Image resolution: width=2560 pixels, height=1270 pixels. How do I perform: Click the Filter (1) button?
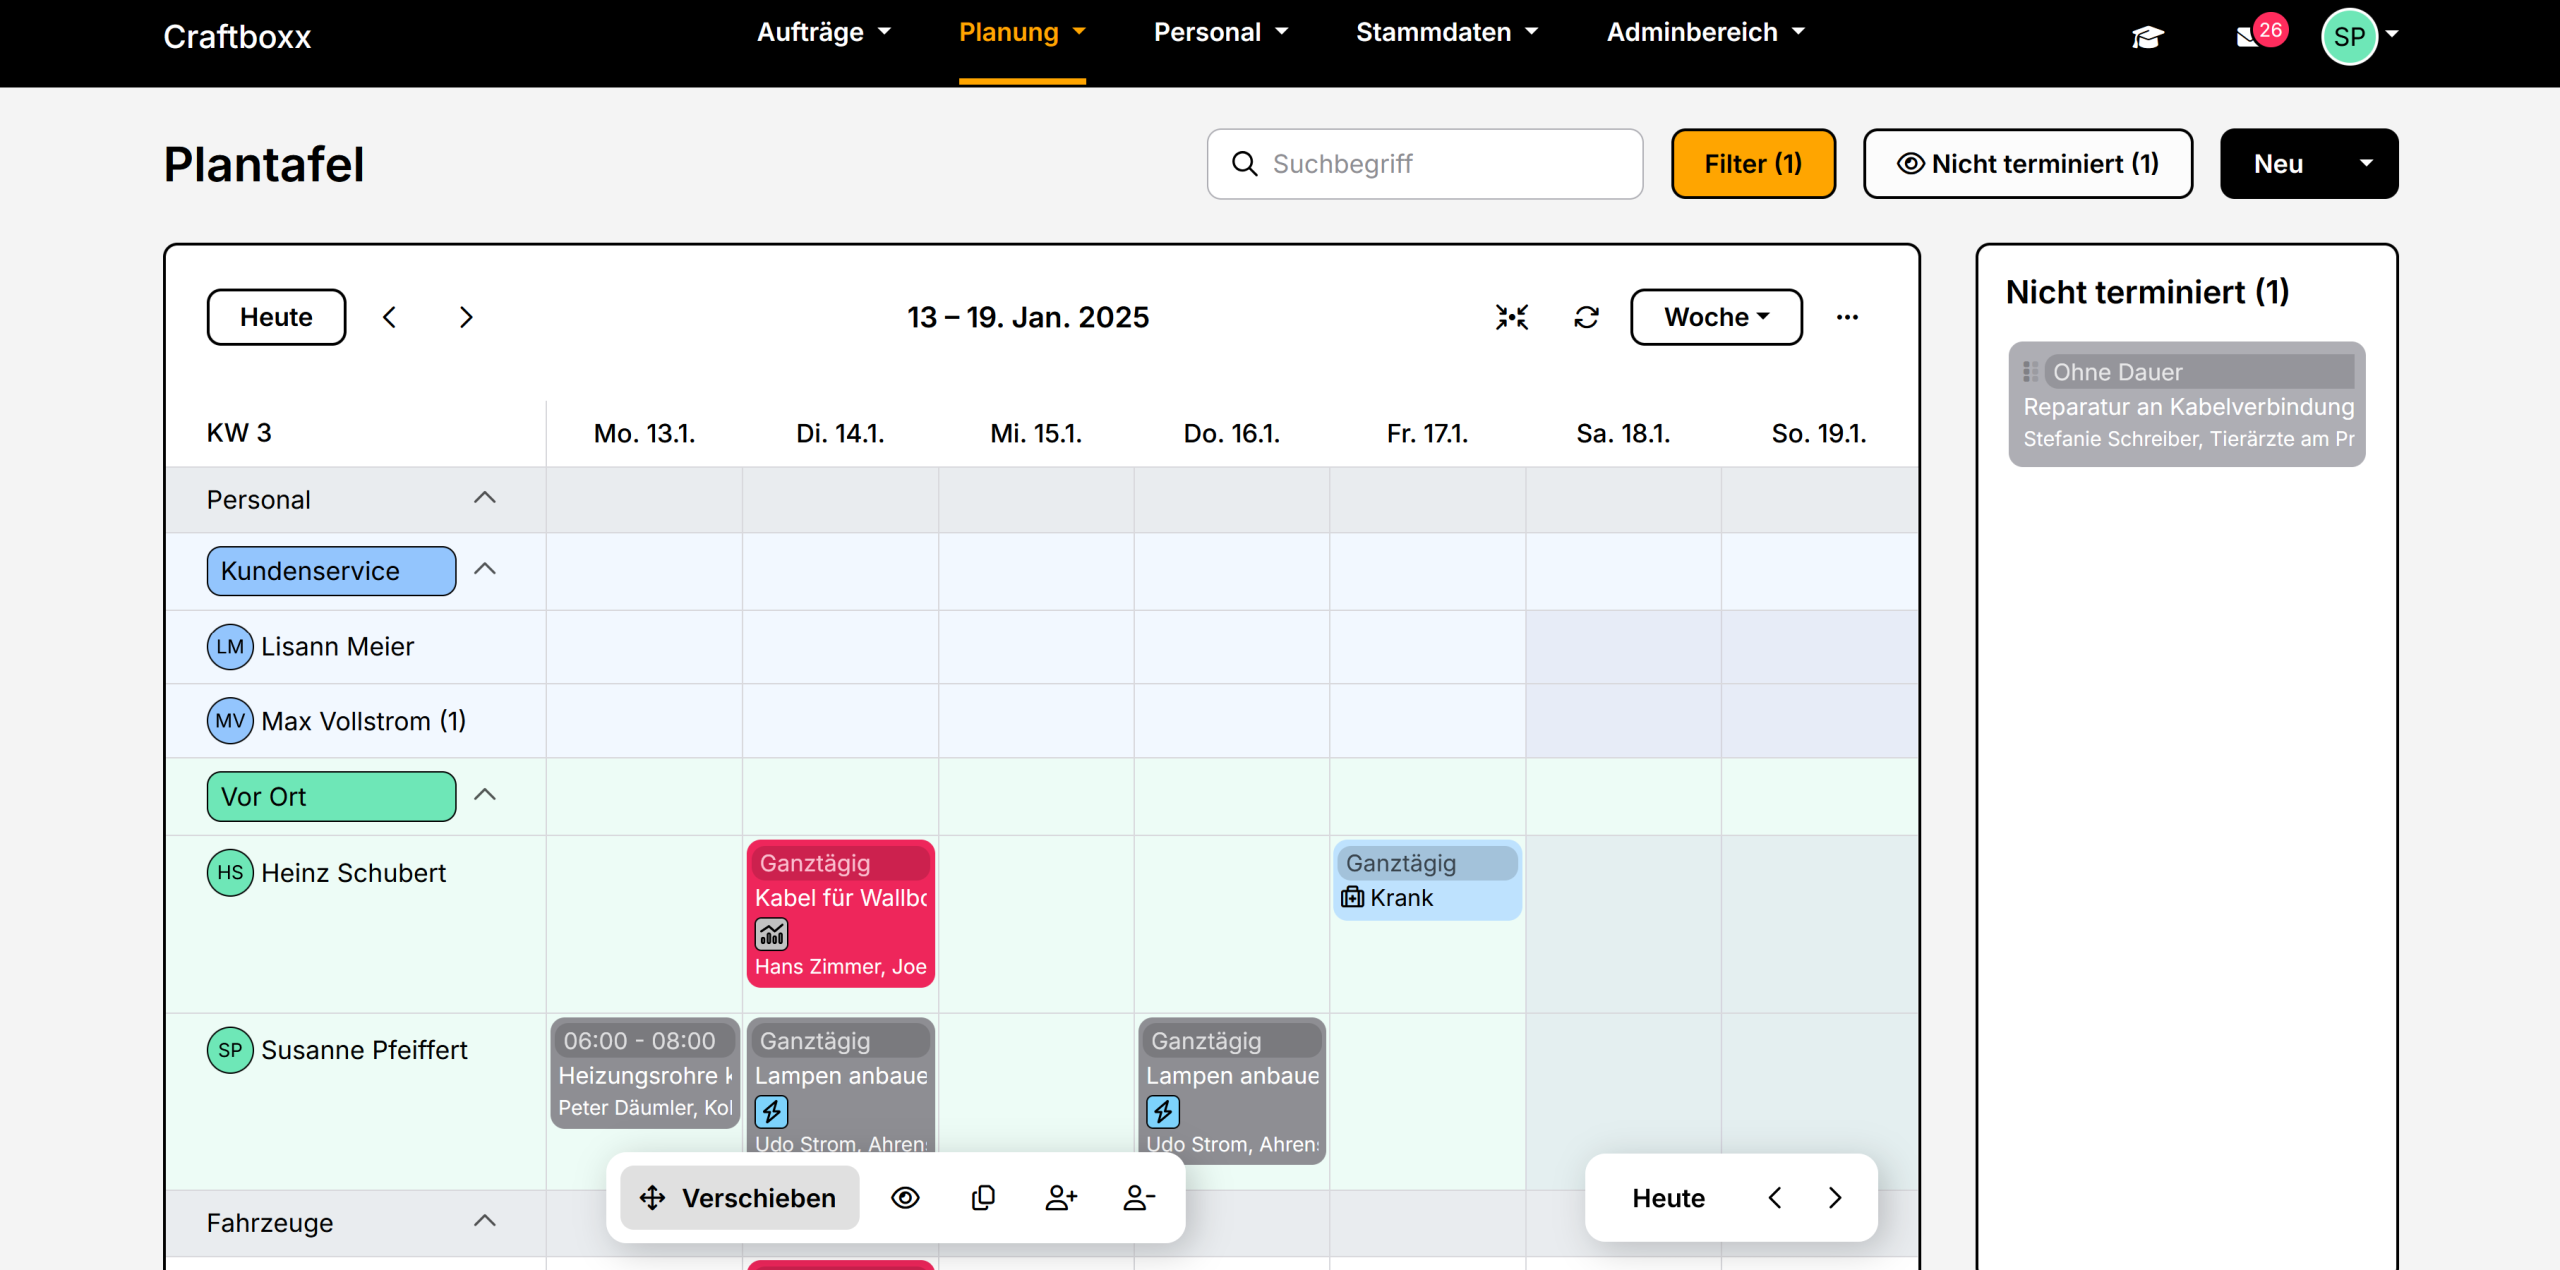click(x=1752, y=163)
